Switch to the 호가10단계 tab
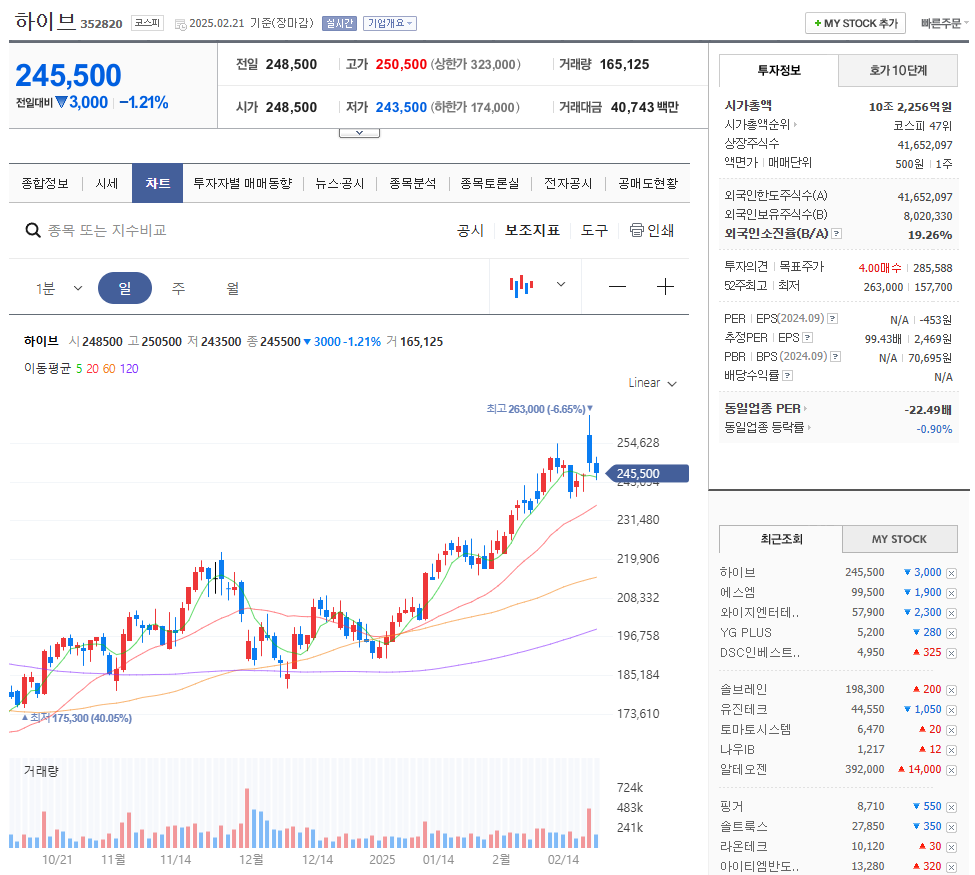The width and height of the screenshot is (975, 875). (x=897, y=71)
